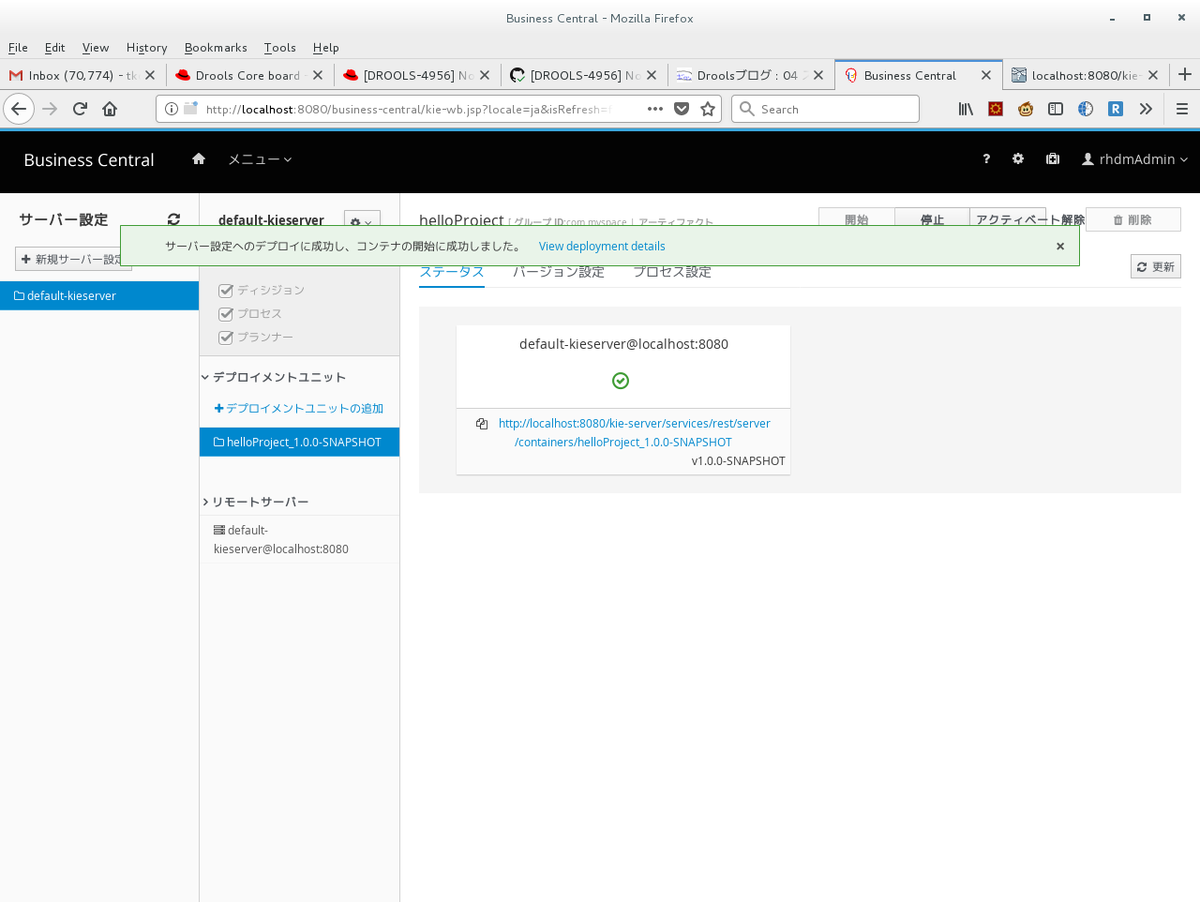Open the rhdmAdmin user dropdown
Image resolution: width=1200 pixels, height=902 pixels.
pyautogui.click(x=1135, y=159)
